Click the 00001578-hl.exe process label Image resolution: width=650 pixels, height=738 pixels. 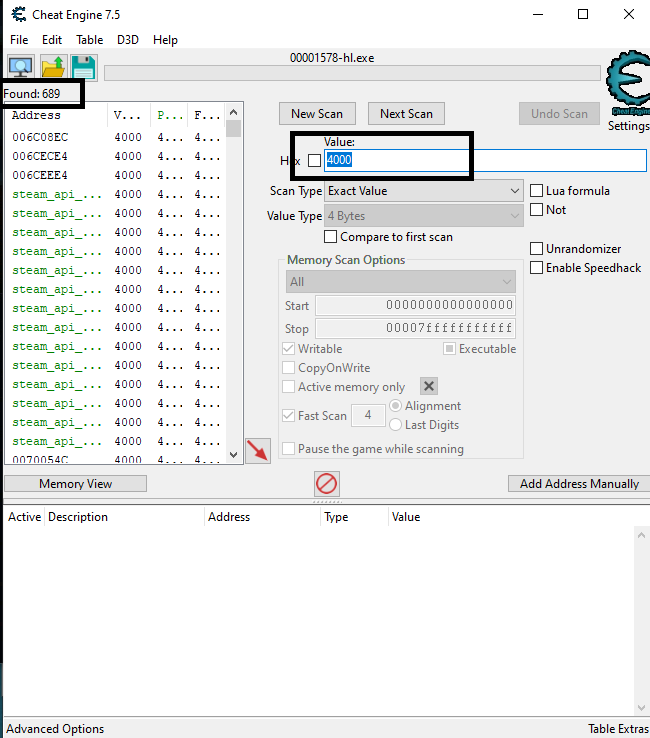pos(332,58)
